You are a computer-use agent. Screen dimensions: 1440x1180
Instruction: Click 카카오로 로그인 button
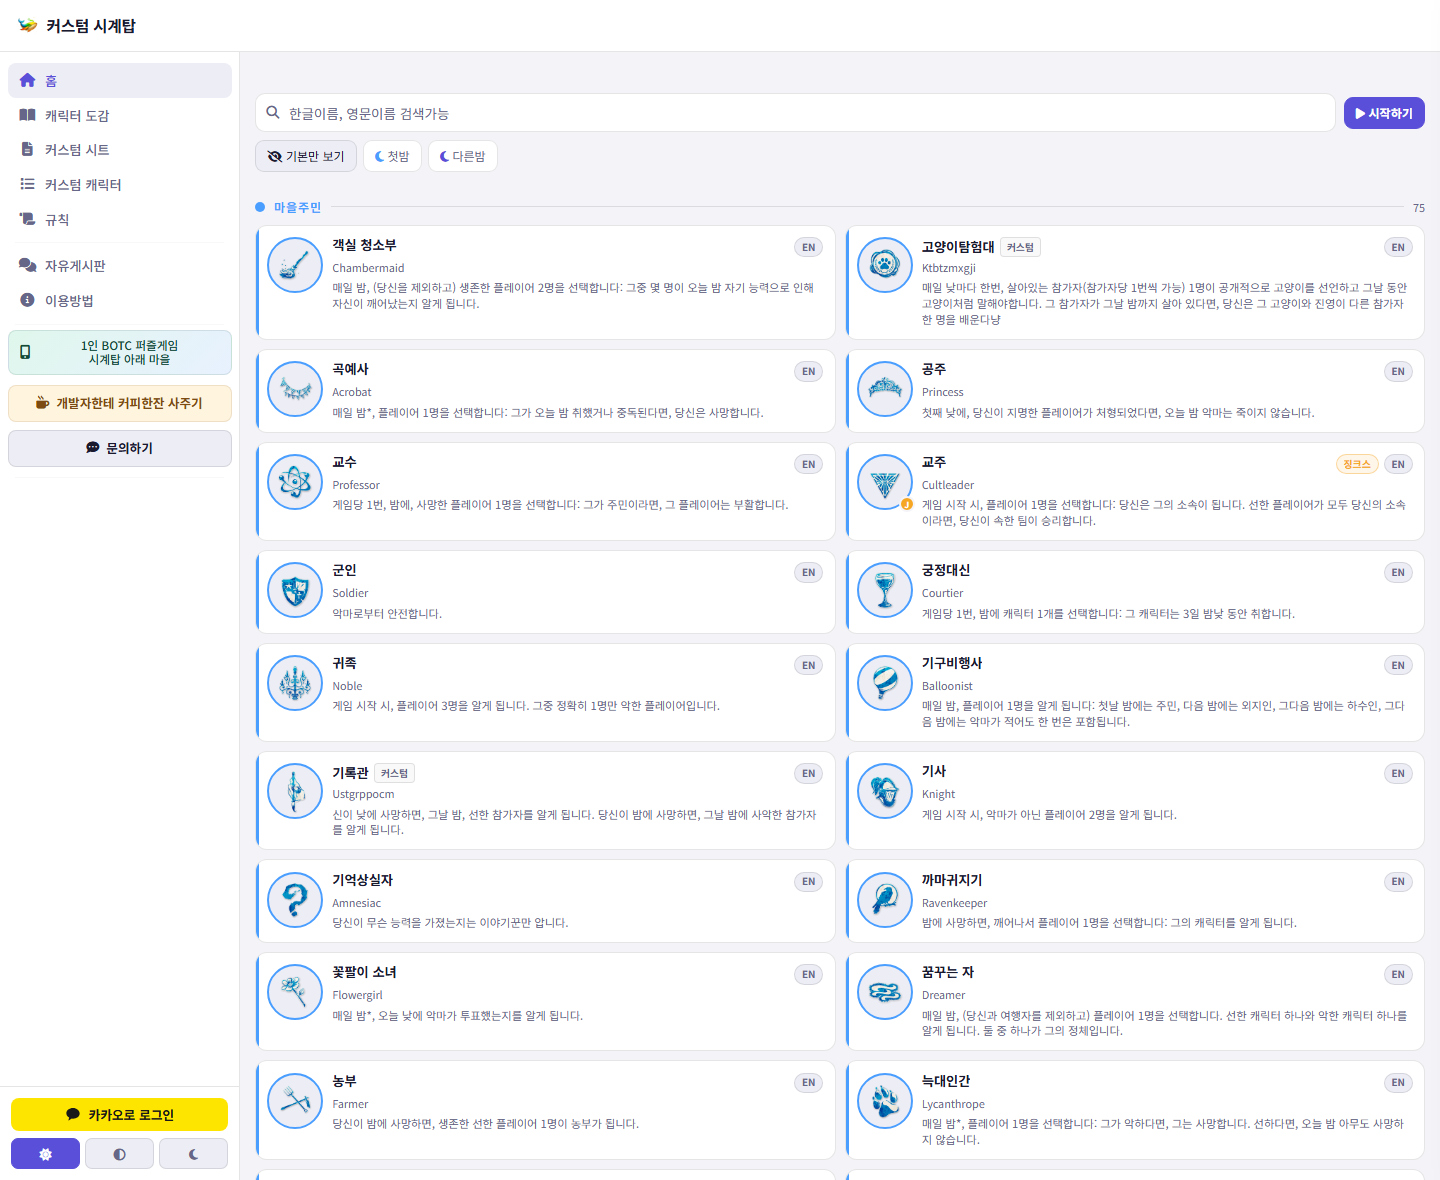120,1115
